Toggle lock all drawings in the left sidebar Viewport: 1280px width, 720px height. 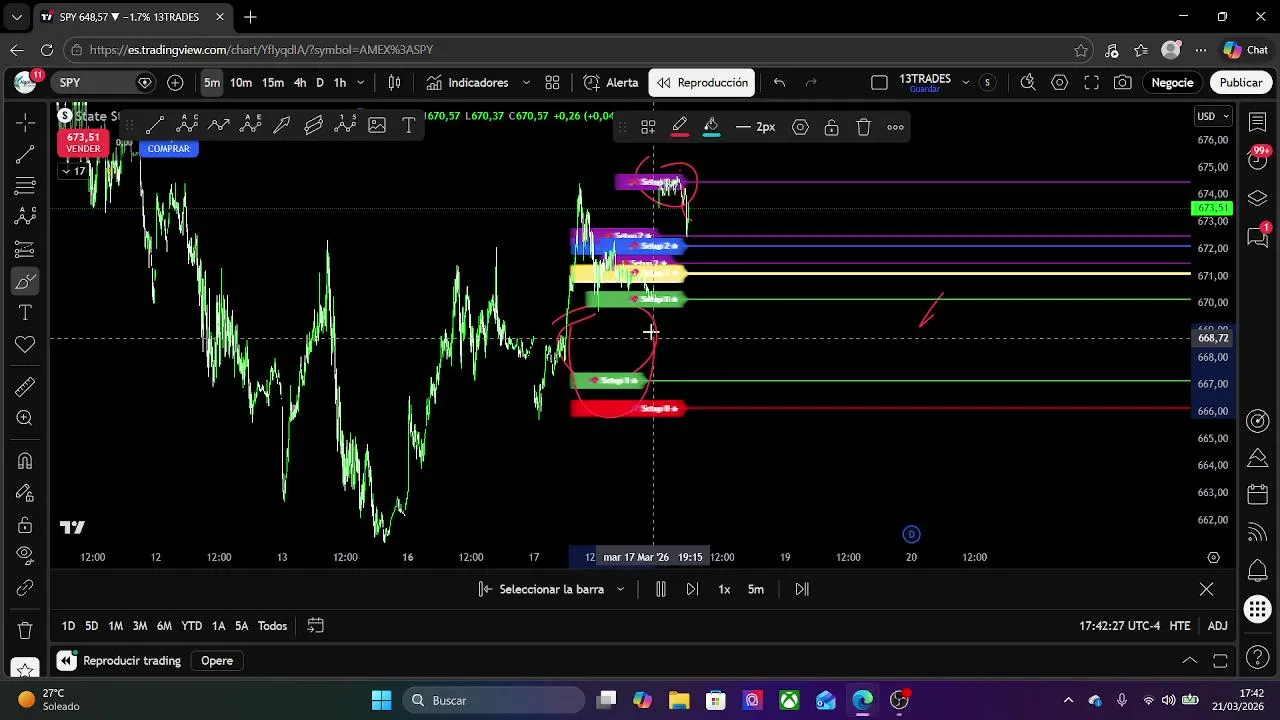click(x=25, y=525)
